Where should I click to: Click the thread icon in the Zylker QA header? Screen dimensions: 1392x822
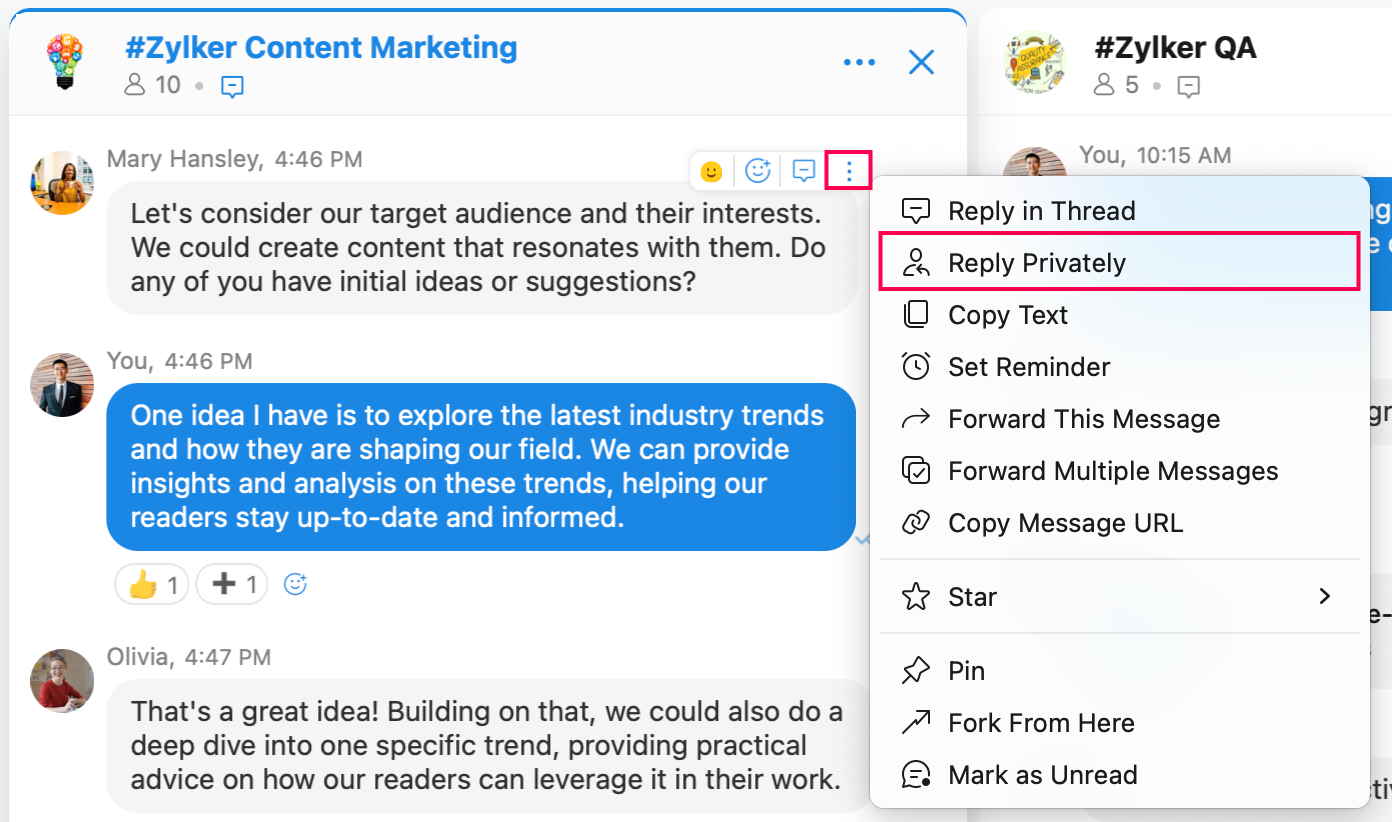[1188, 87]
